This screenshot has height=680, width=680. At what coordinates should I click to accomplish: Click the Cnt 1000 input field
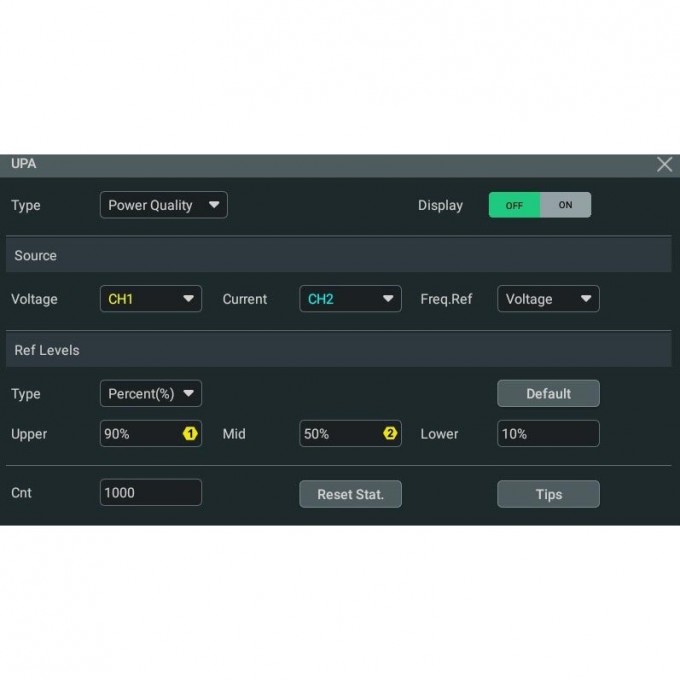(150, 493)
